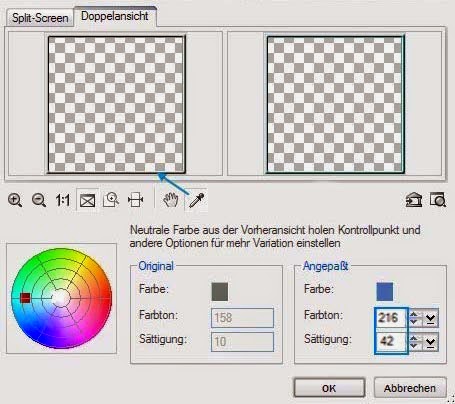Click the right after preview thumbnail
This screenshot has width=455, height=404.
pos(336,105)
